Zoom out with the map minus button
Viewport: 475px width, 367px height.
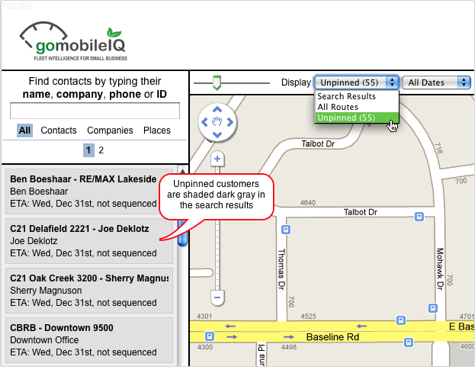(x=217, y=297)
